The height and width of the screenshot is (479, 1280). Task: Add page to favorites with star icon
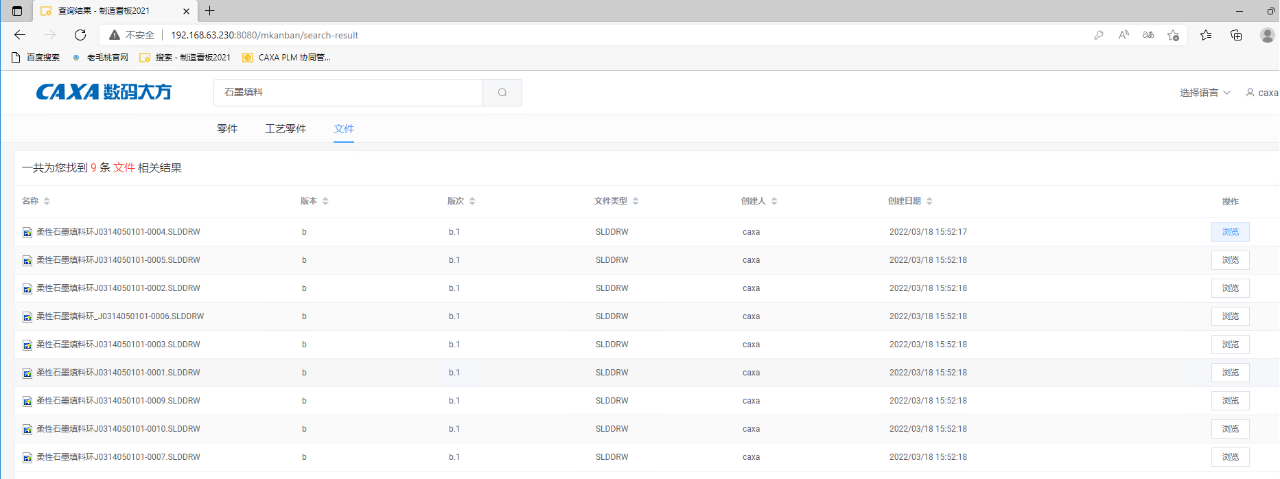click(x=1173, y=35)
